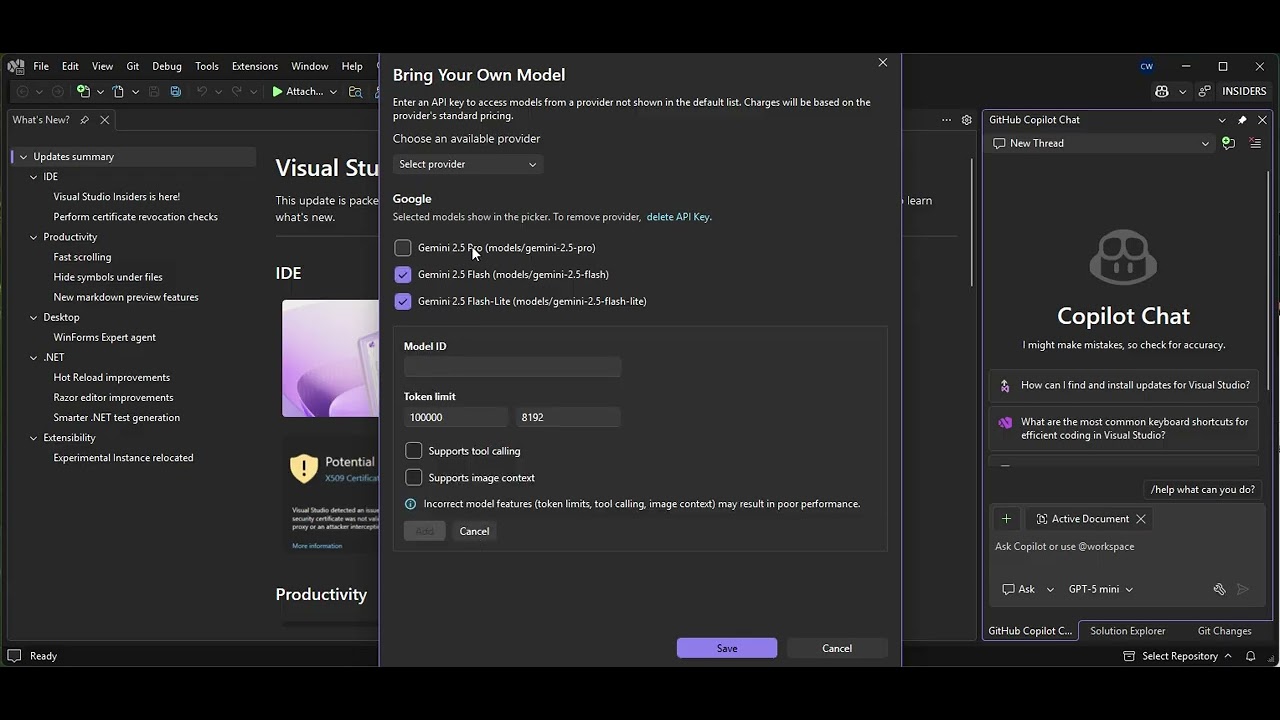Screen dimensions: 1280x720
Task: Click the plus add reference icon
Action: [1006, 519]
